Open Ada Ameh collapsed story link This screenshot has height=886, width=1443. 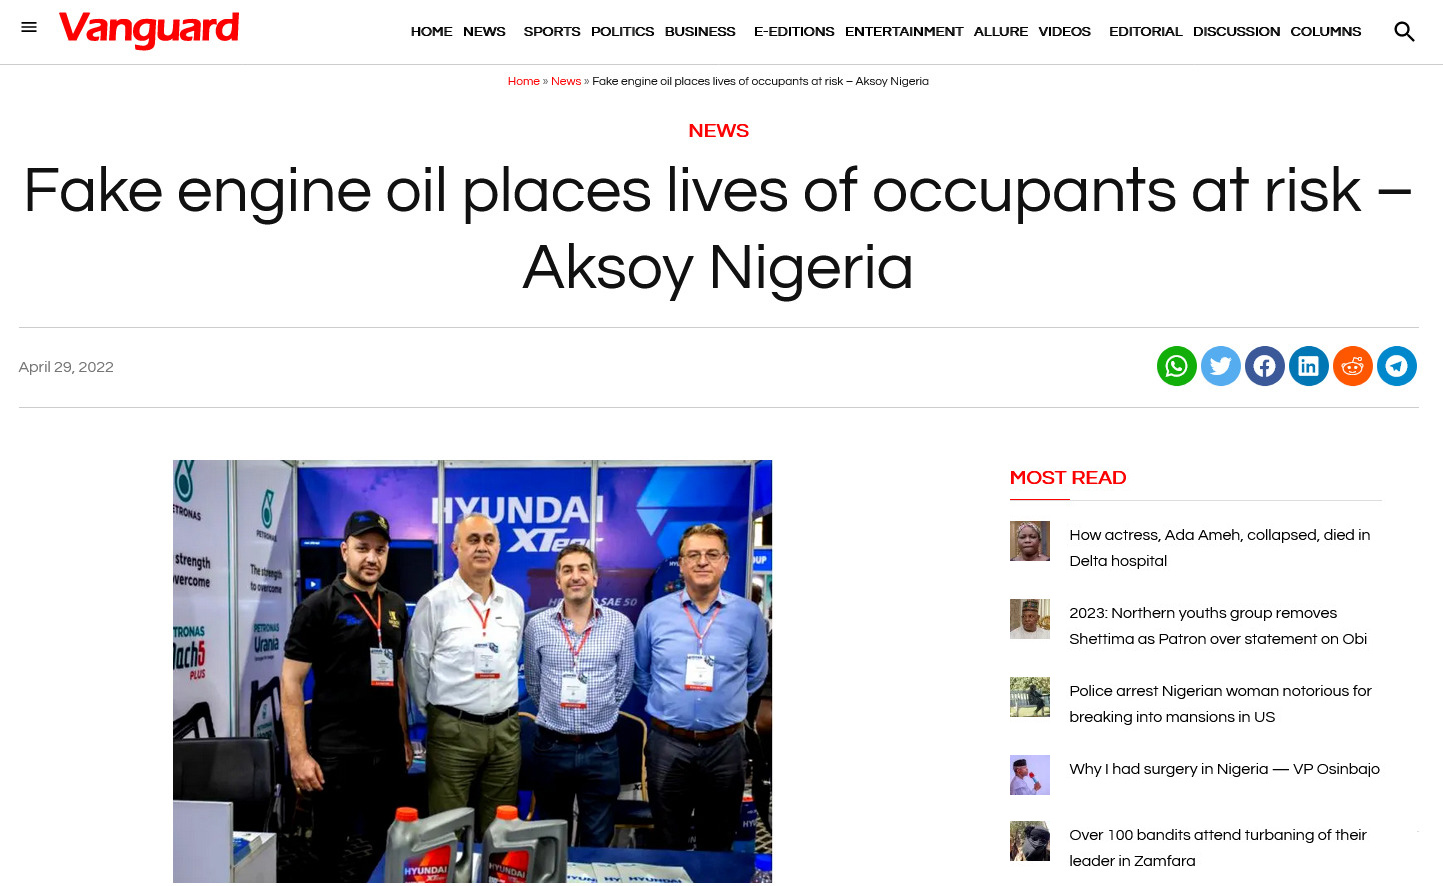(x=1219, y=548)
